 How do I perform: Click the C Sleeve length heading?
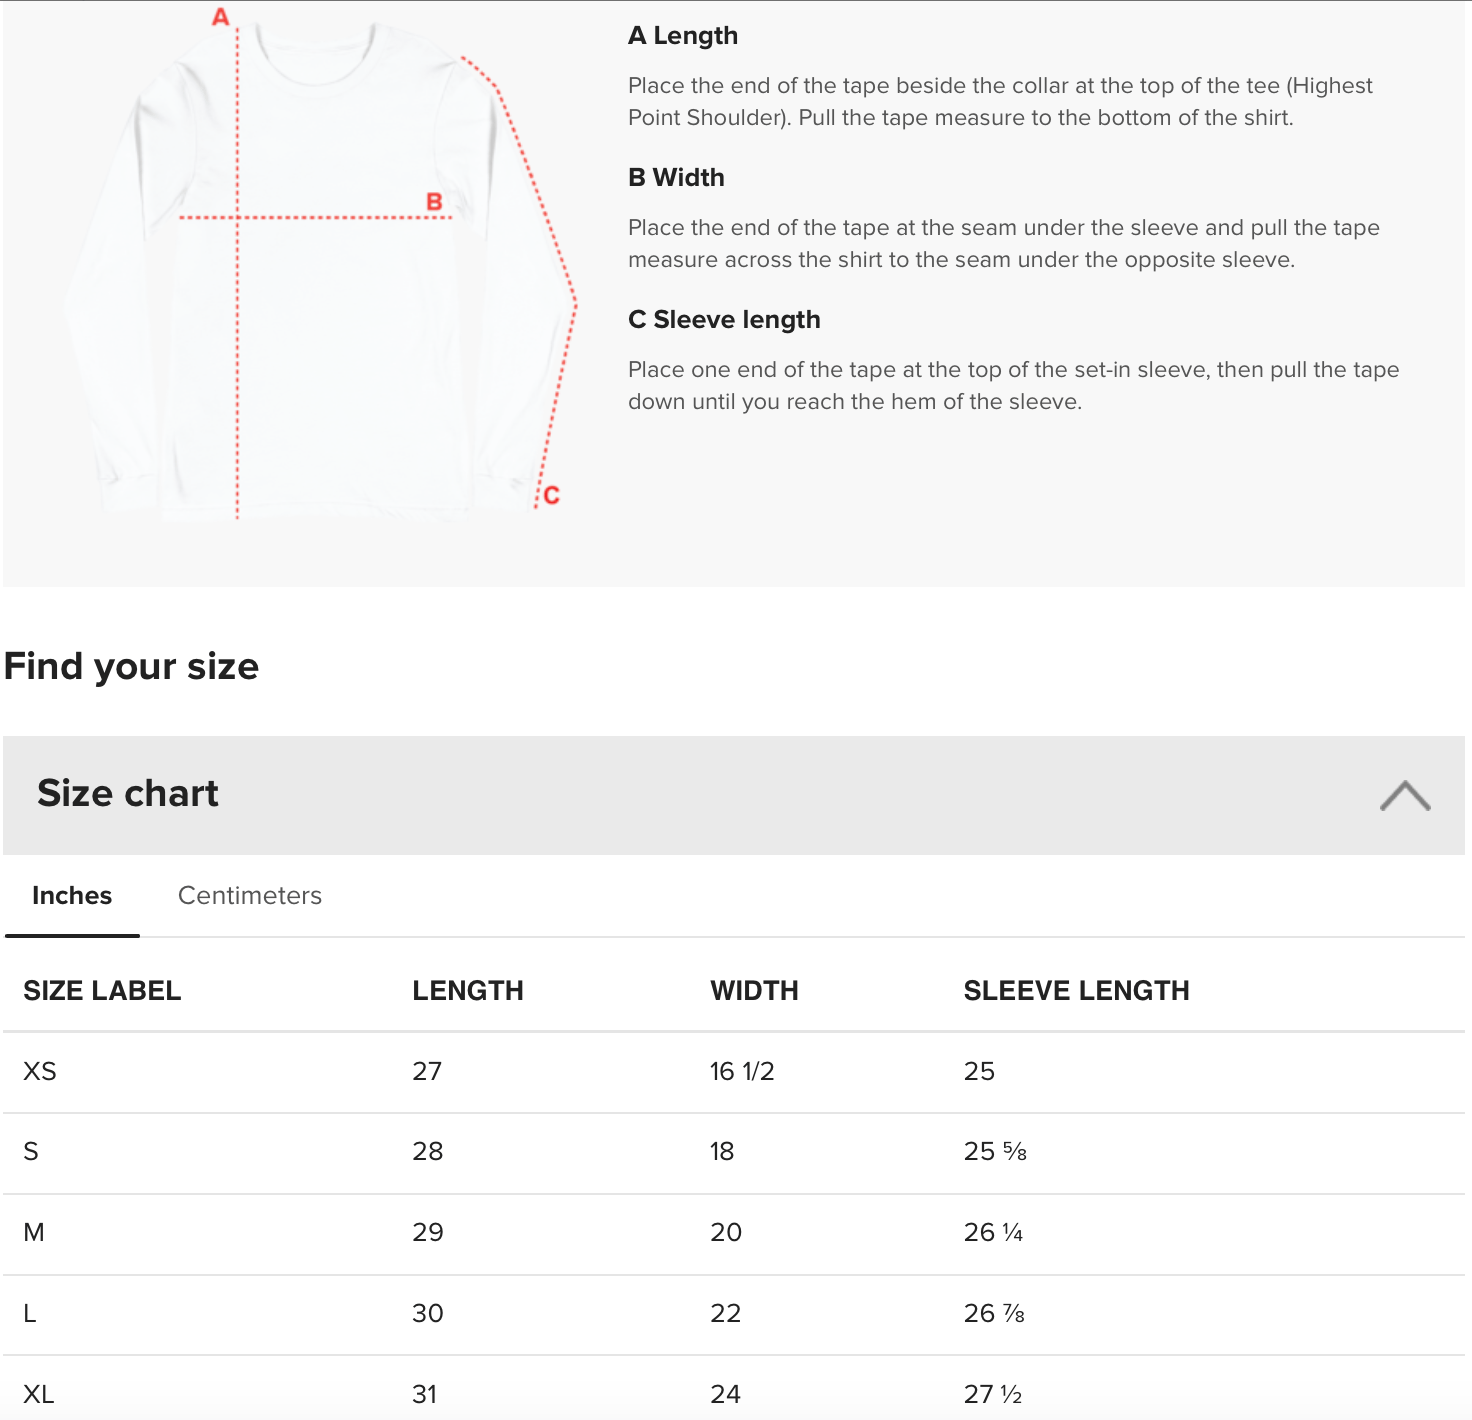(724, 320)
